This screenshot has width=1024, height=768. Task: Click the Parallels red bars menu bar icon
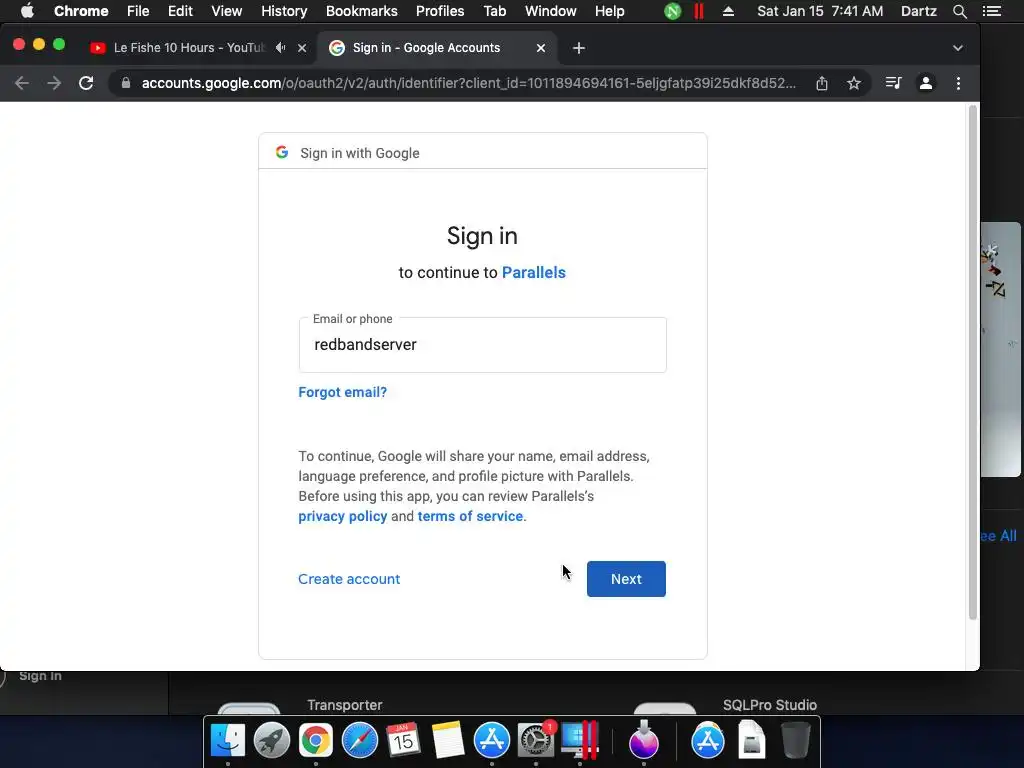coord(699,11)
